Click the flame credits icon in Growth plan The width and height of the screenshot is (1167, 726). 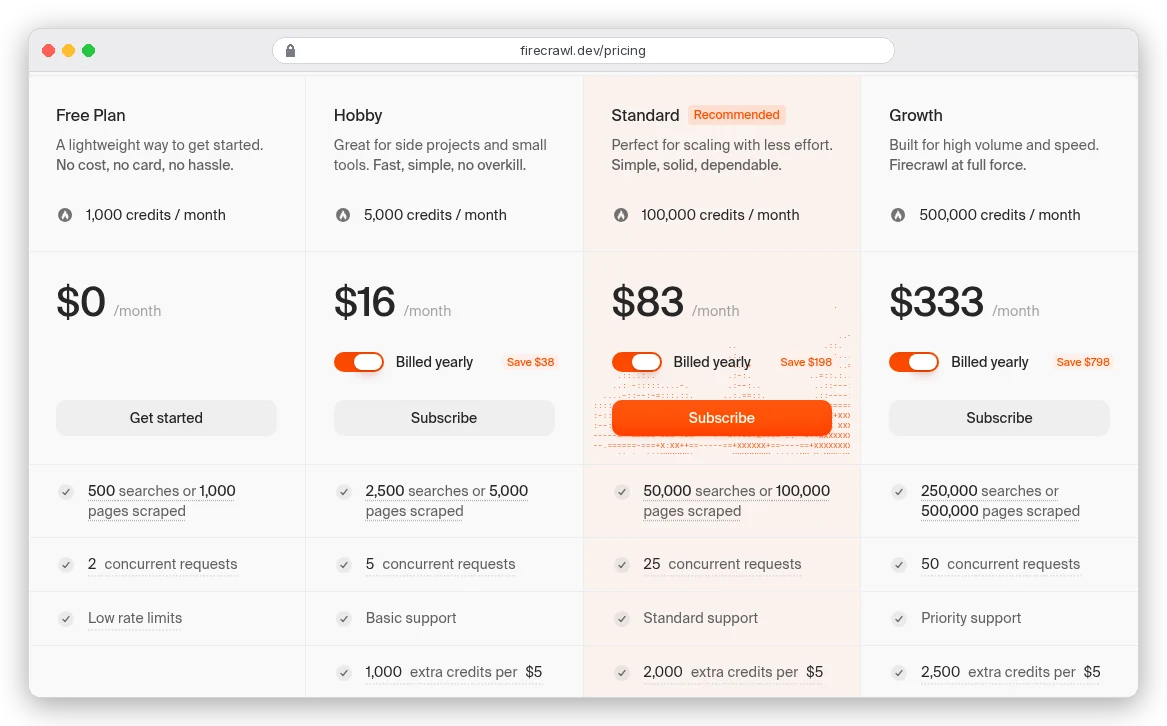pos(898,215)
